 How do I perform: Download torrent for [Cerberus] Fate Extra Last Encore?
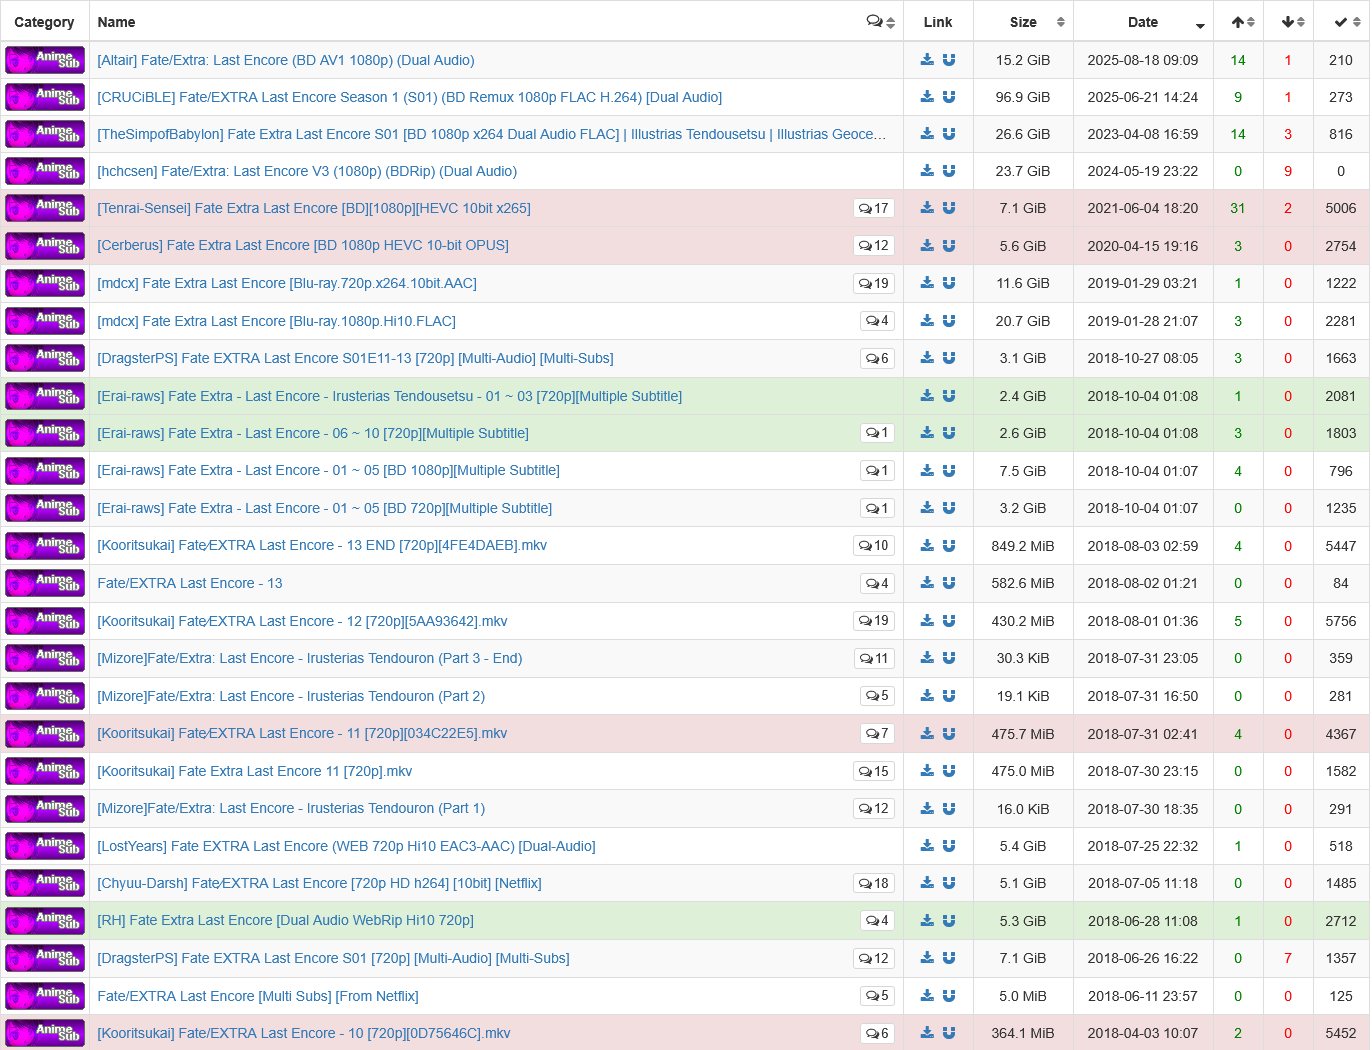tap(927, 245)
